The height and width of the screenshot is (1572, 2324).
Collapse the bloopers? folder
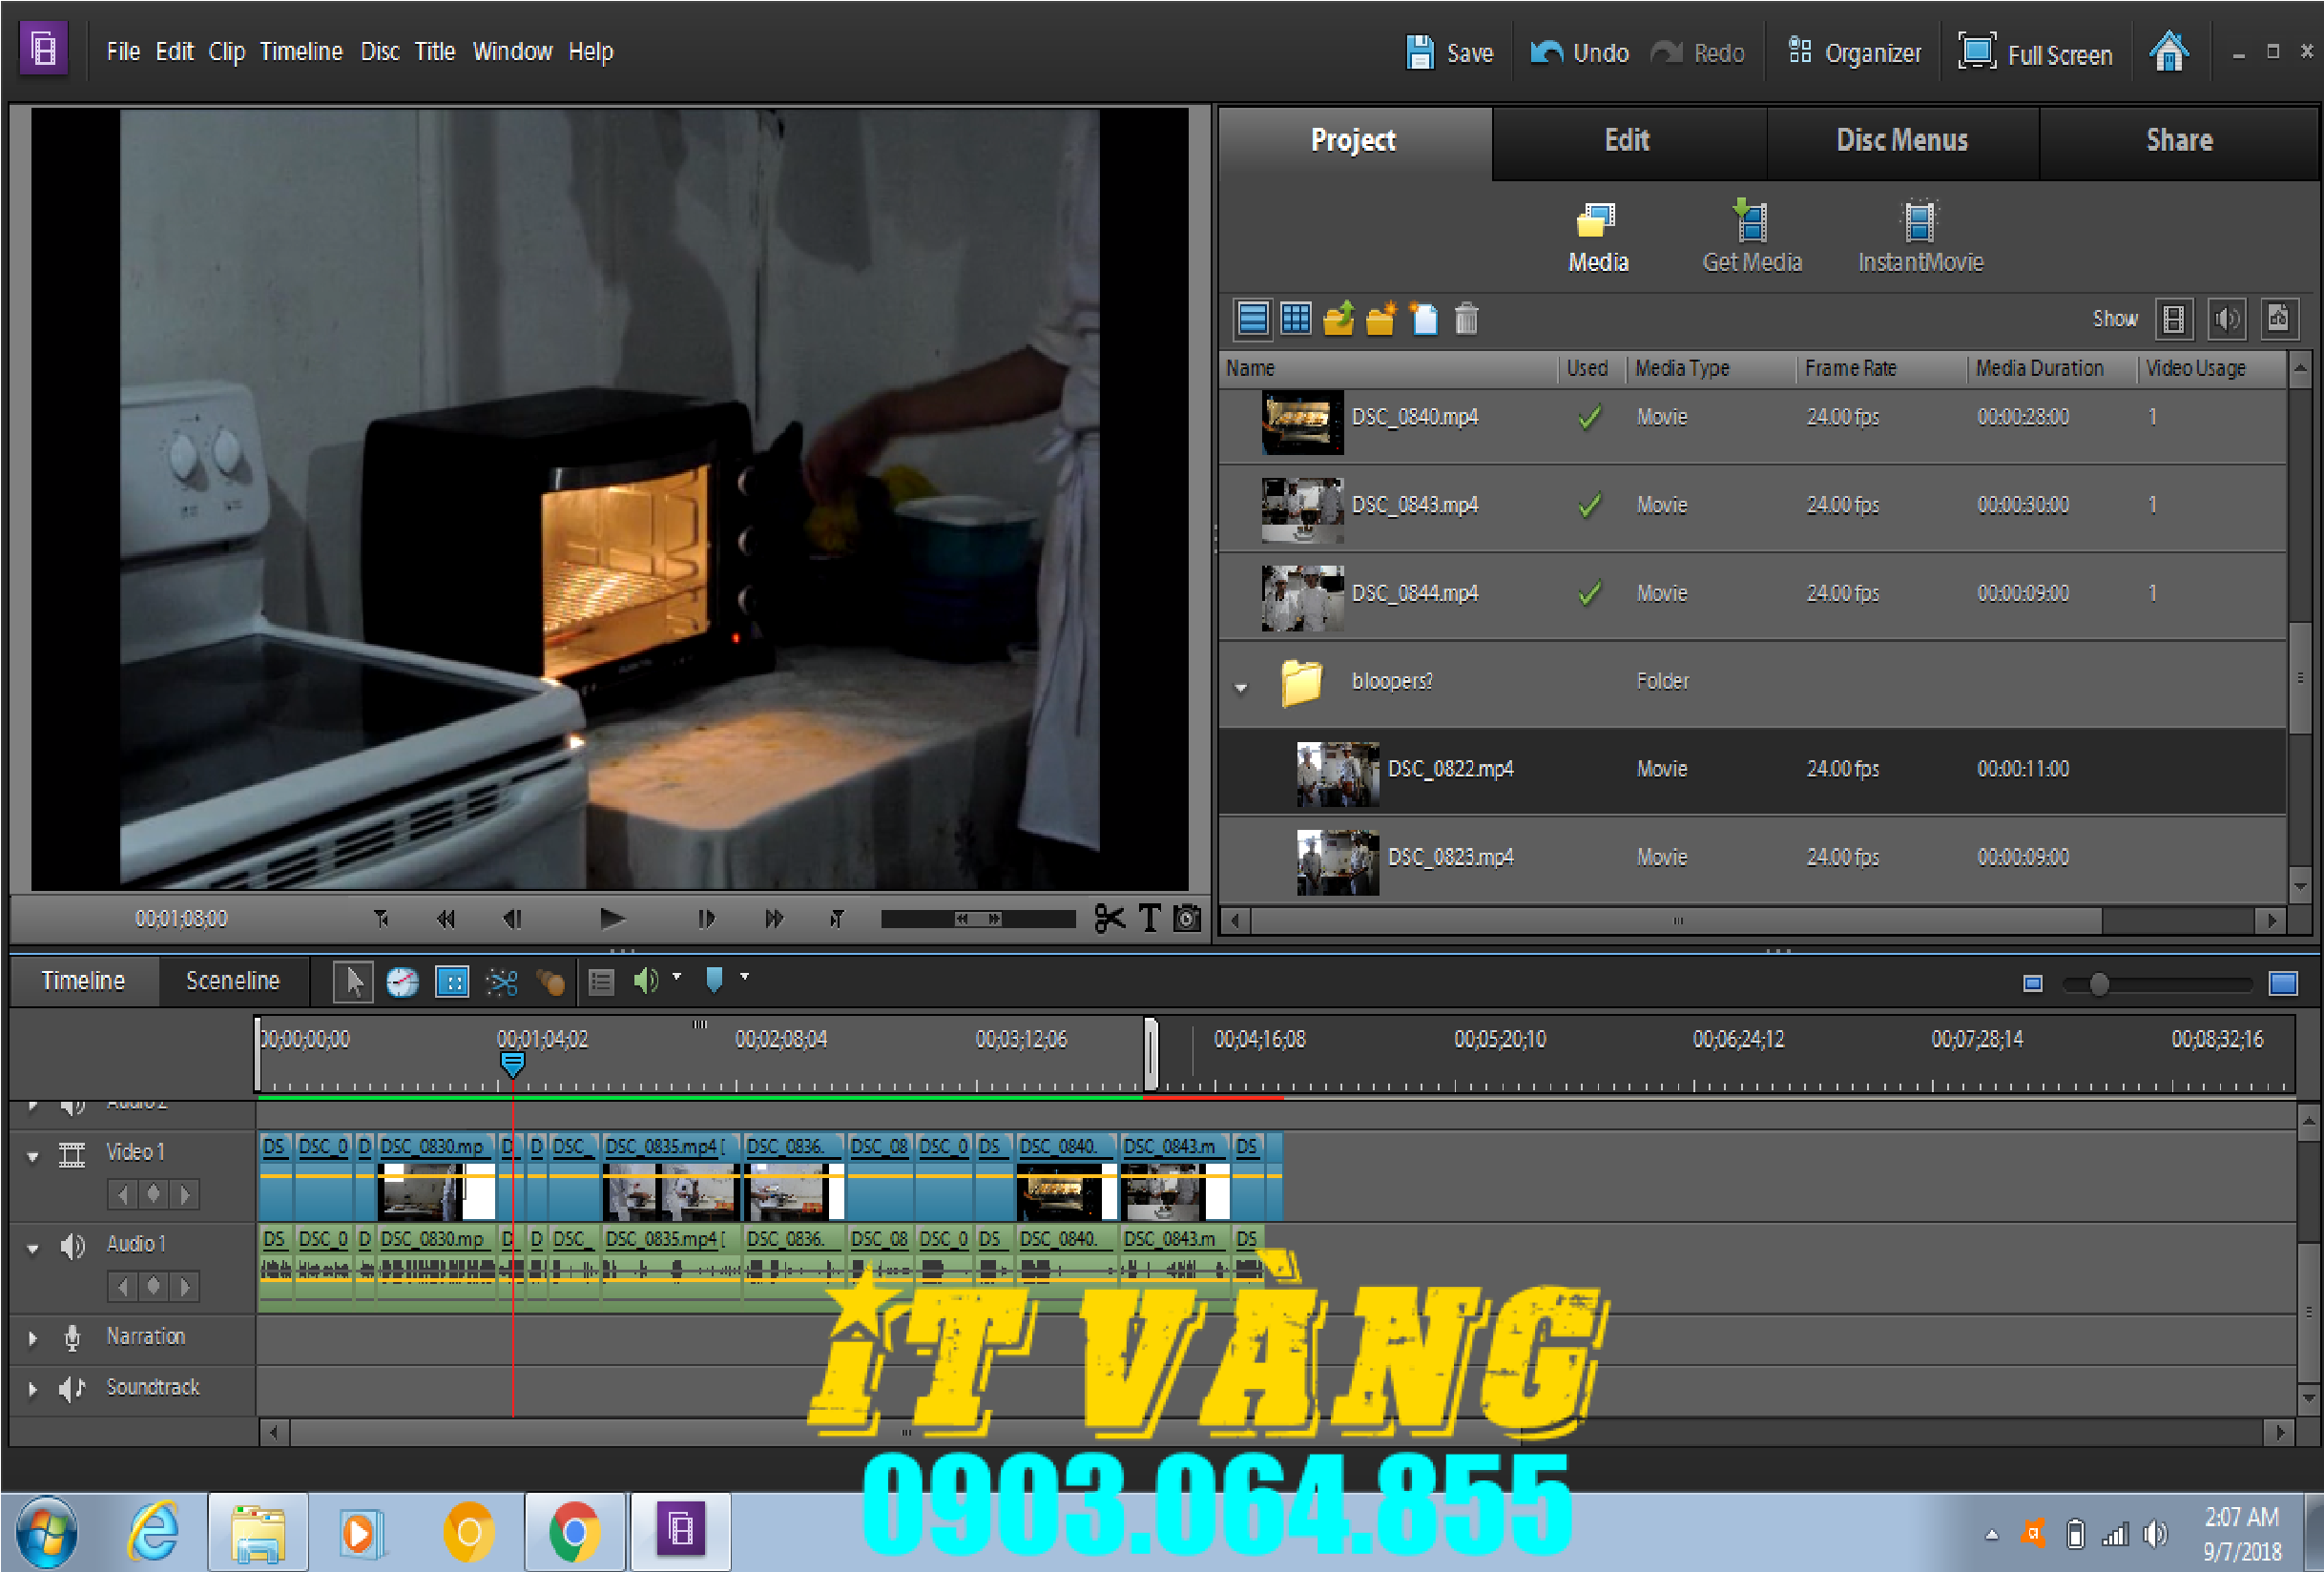pyautogui.click(x=1241, y=687)
